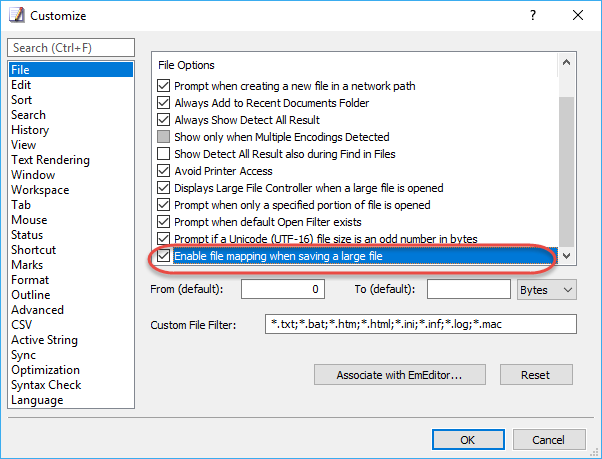Check Show Detect All Result also during Find in Files

click(x=164, y=154)
